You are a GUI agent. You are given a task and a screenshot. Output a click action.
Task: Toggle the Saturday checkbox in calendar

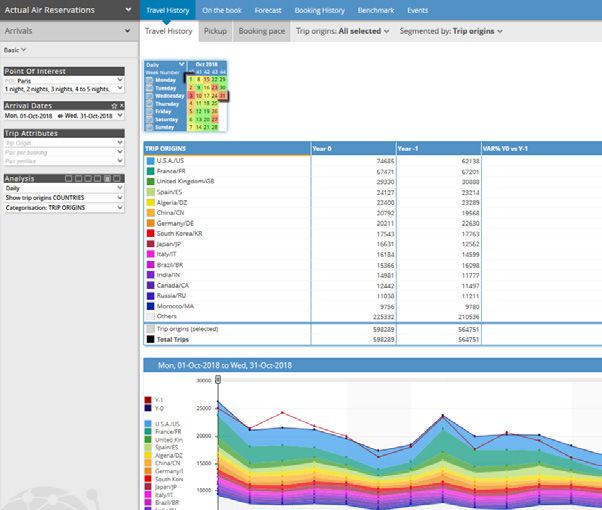(149, 120)
